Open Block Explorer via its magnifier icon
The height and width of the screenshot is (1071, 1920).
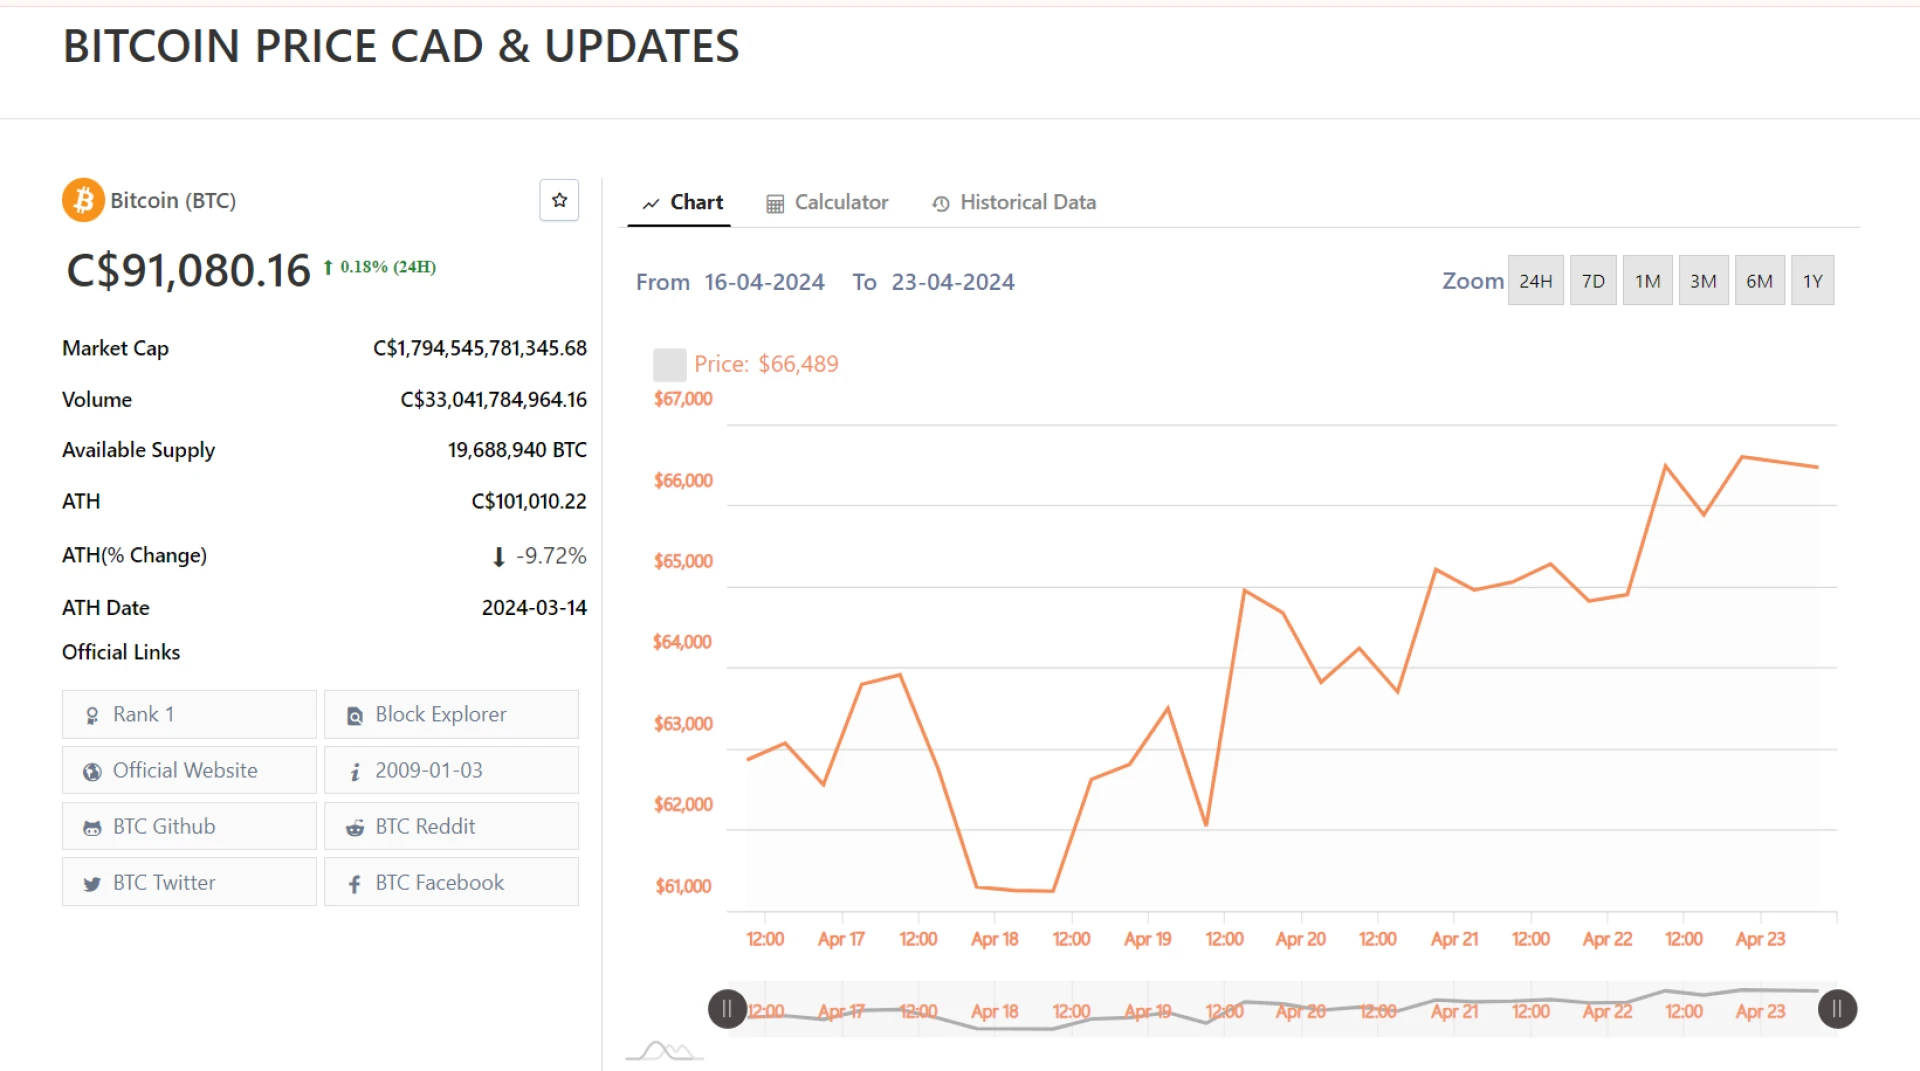tap(354, 714)
